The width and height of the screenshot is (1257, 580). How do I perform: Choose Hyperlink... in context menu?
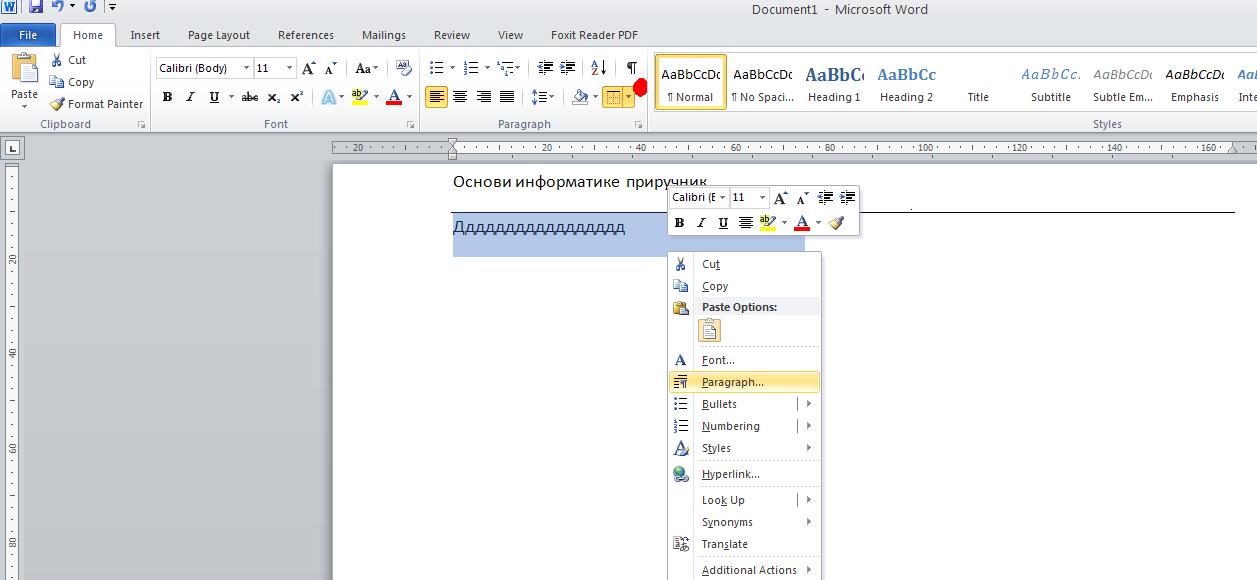[744, 474]
